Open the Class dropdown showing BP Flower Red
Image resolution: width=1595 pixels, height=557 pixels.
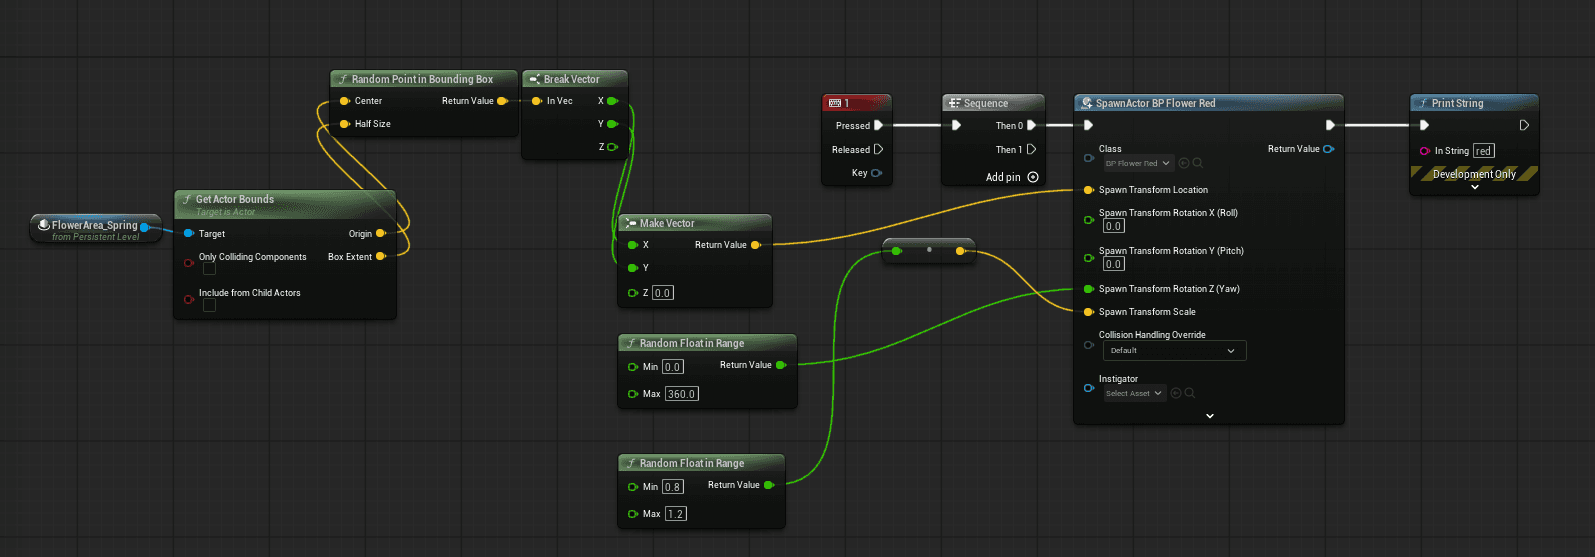(1137, 163)
